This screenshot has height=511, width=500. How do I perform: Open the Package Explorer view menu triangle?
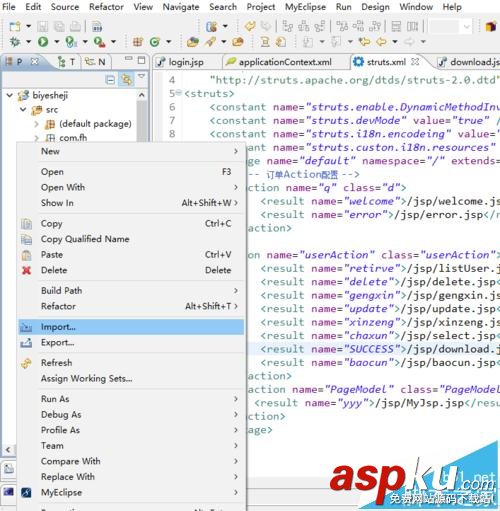tap(142, 77)
